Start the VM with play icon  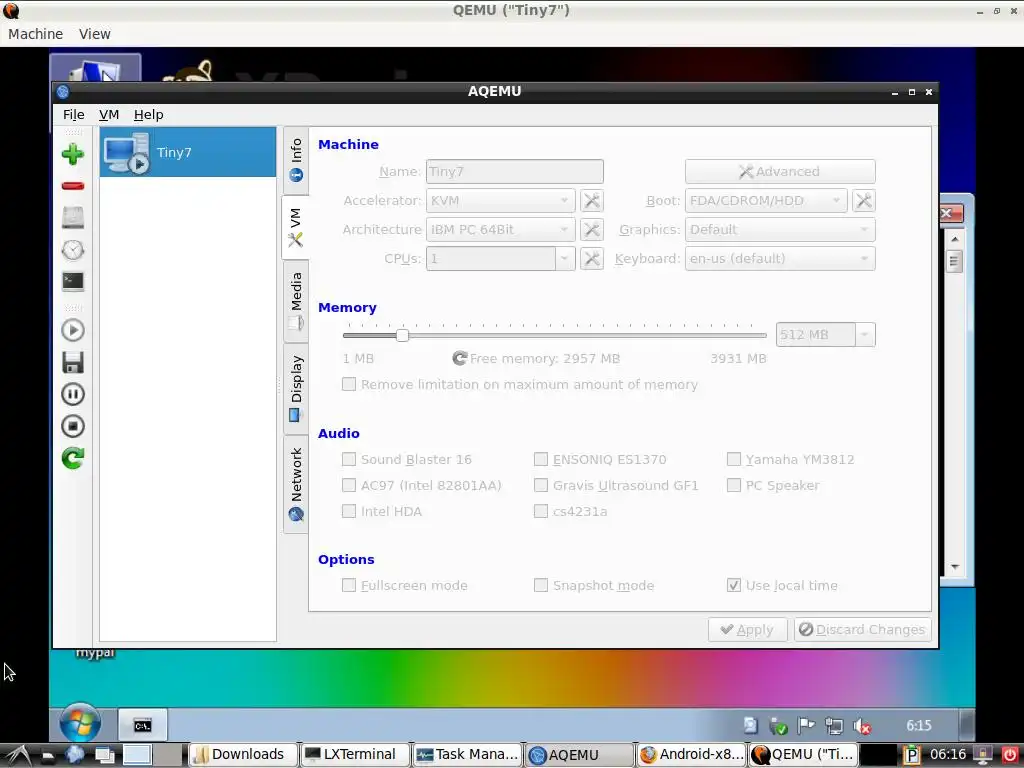click(x=72, y=330)
